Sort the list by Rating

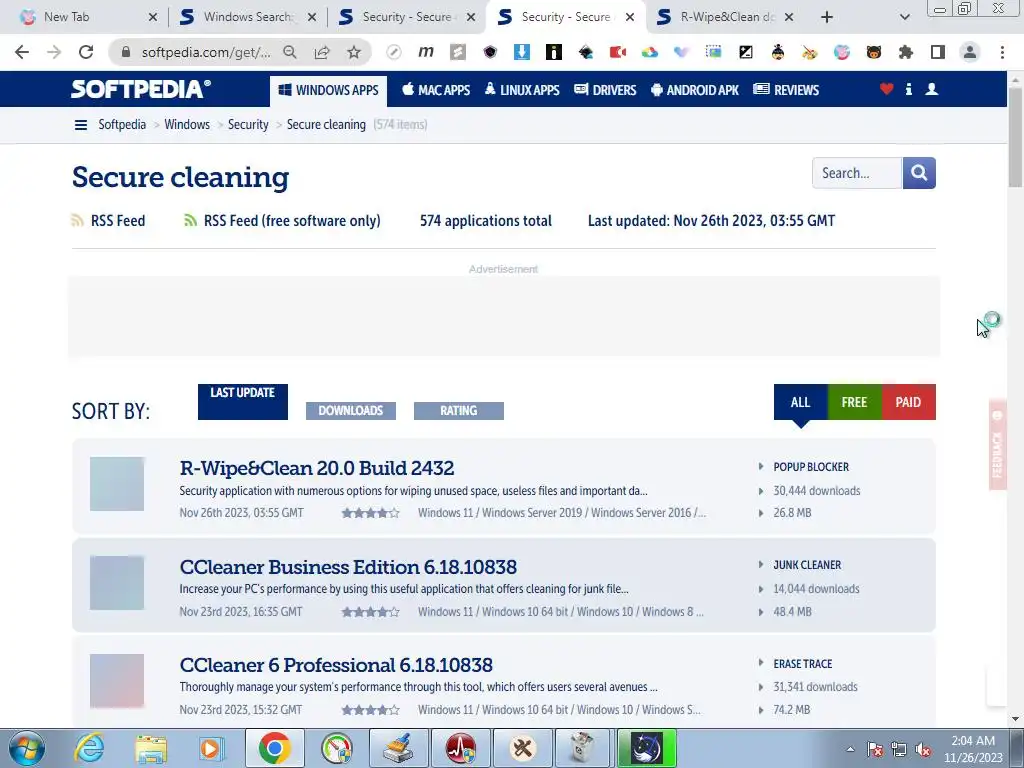tap(458, 411)
